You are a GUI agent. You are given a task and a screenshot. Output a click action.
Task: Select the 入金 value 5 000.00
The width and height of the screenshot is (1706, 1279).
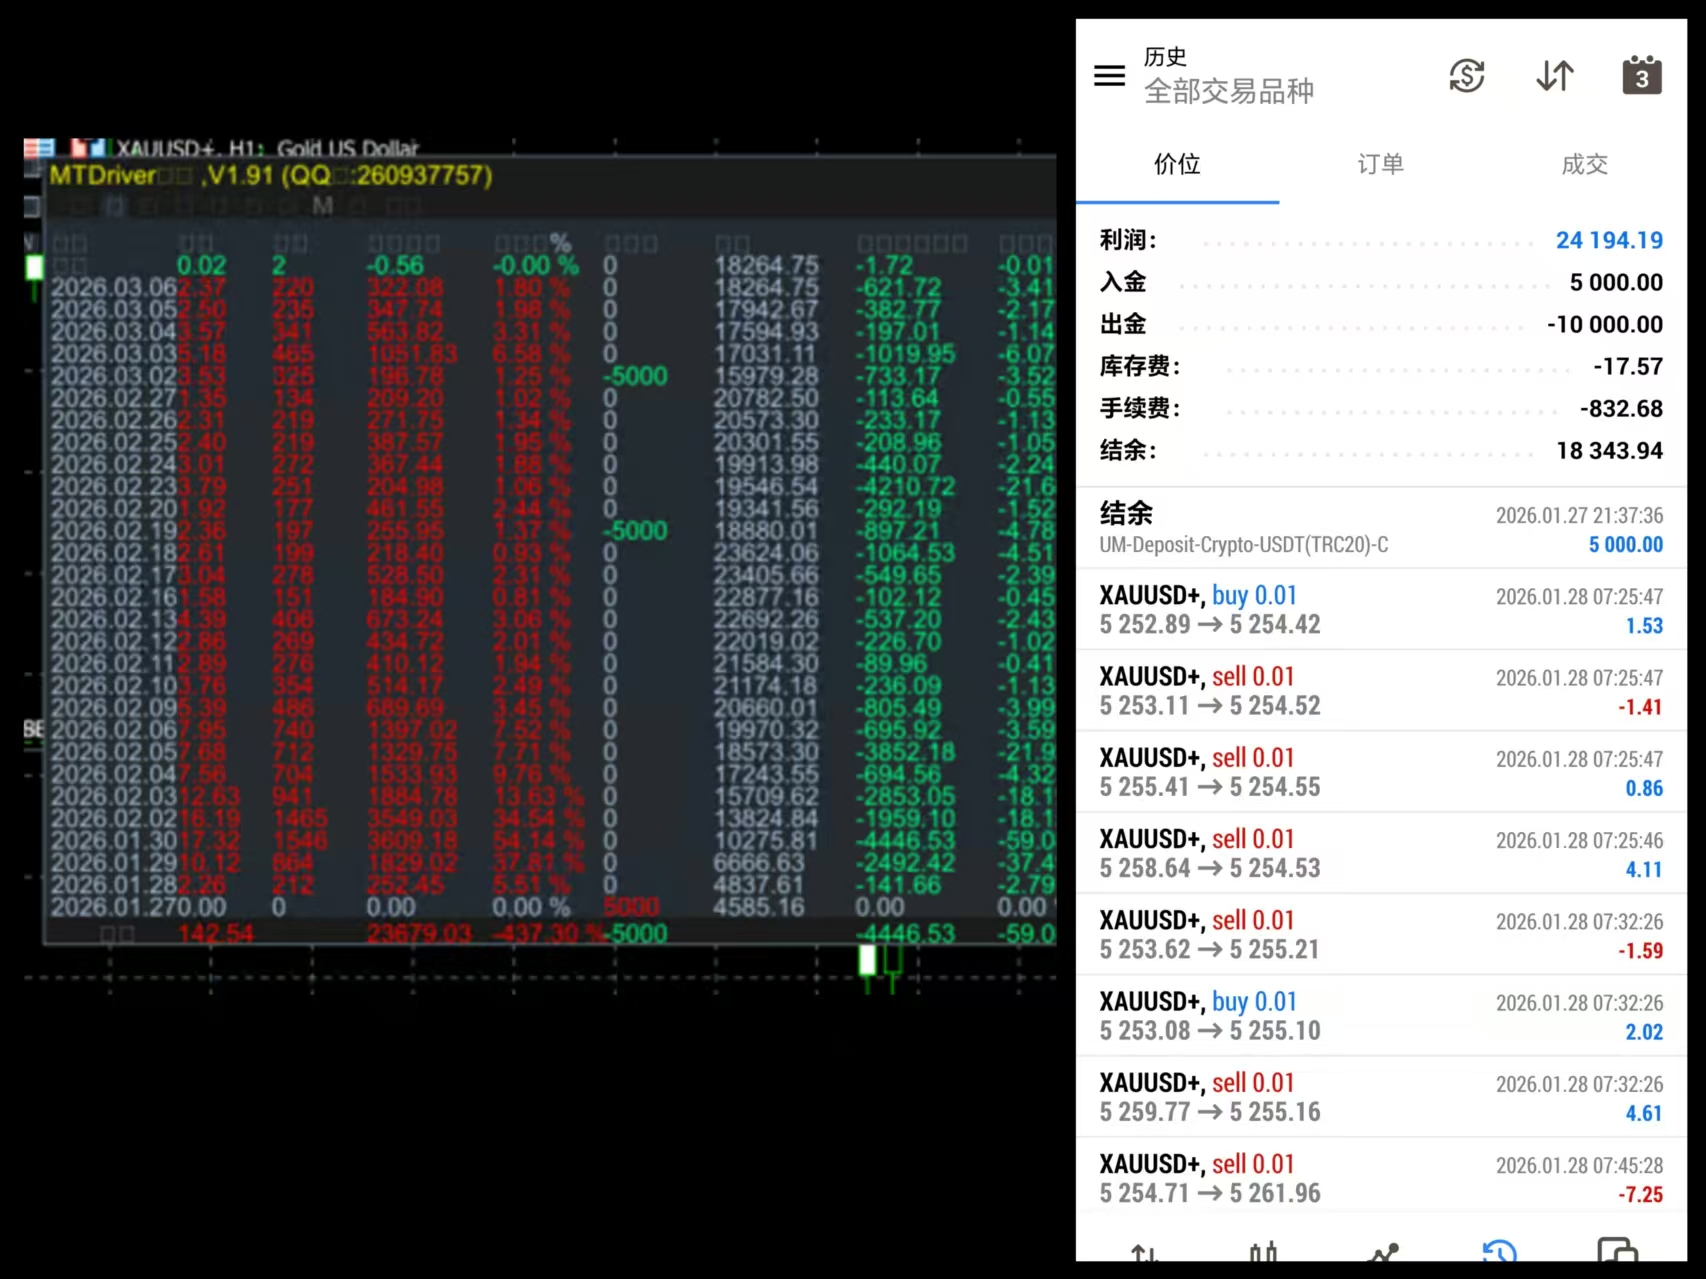[1616, 282]
